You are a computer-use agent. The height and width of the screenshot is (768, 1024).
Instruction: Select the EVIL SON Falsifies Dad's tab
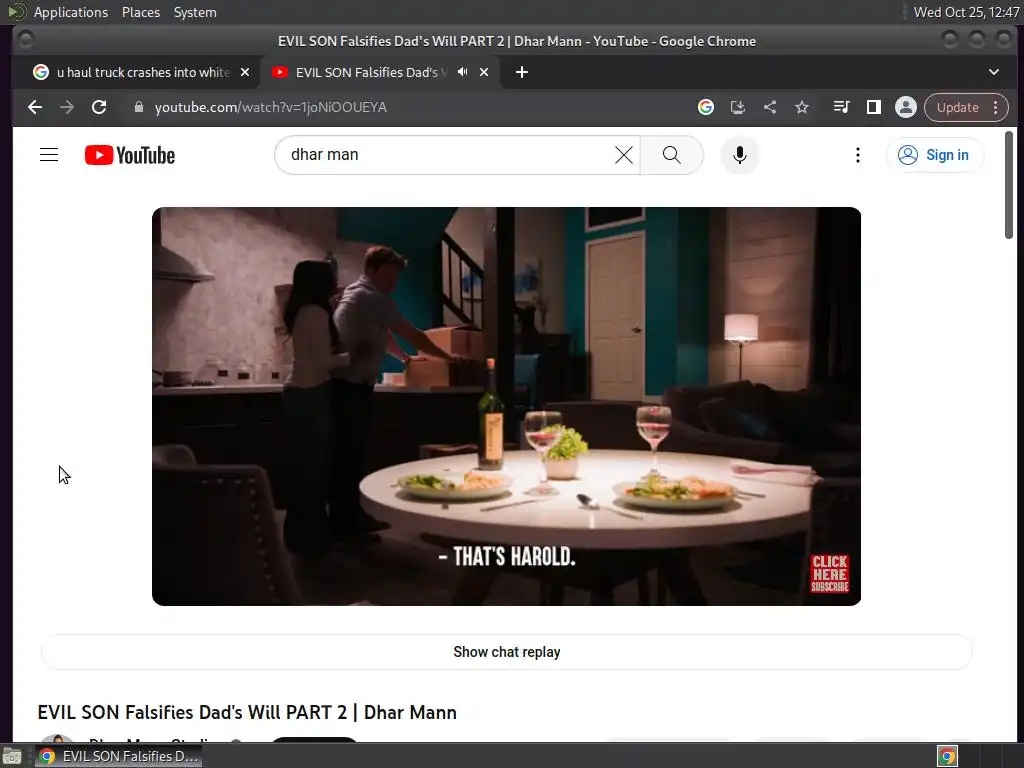point(371,72)
